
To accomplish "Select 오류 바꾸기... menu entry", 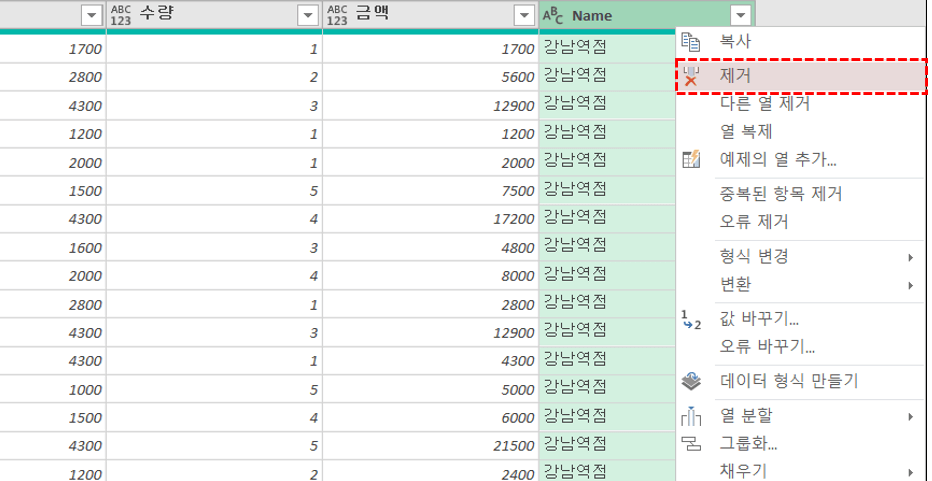I will [767, 347].
